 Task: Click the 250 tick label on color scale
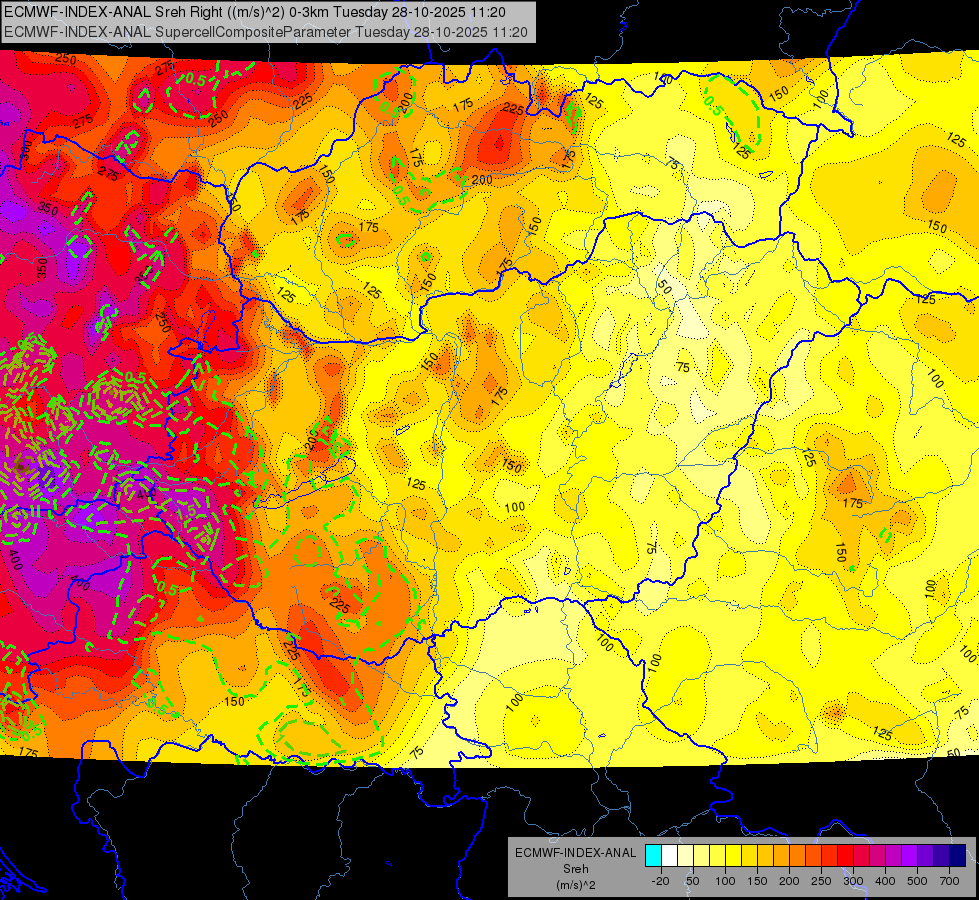tap(821, 881)
